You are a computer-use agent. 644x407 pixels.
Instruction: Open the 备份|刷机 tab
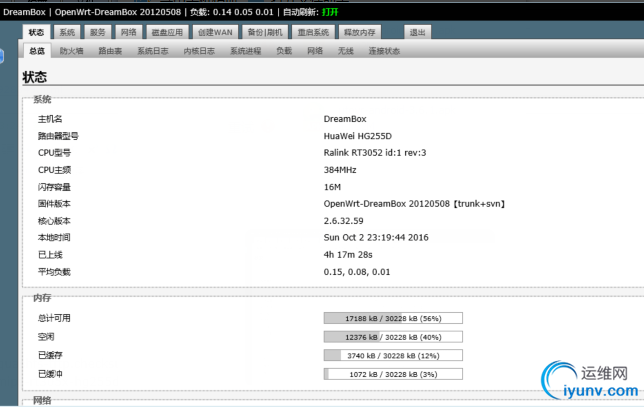coord(265,32)
